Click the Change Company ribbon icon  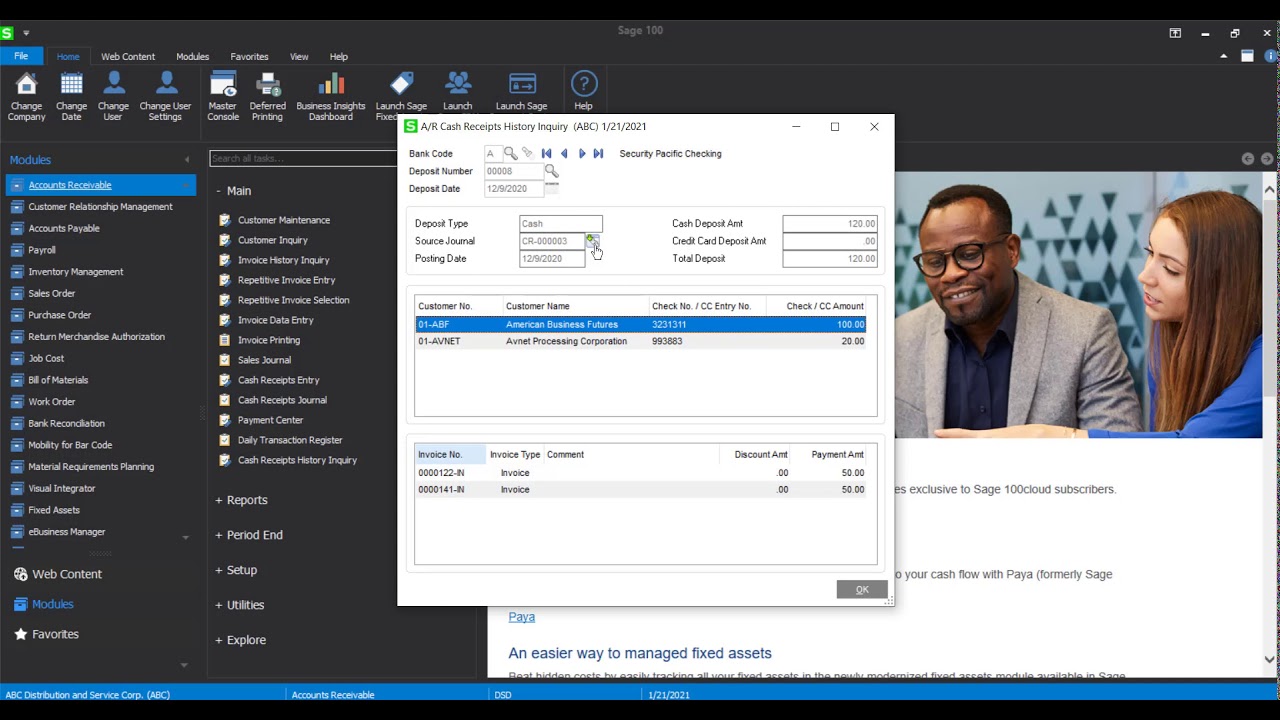(27, 96)
